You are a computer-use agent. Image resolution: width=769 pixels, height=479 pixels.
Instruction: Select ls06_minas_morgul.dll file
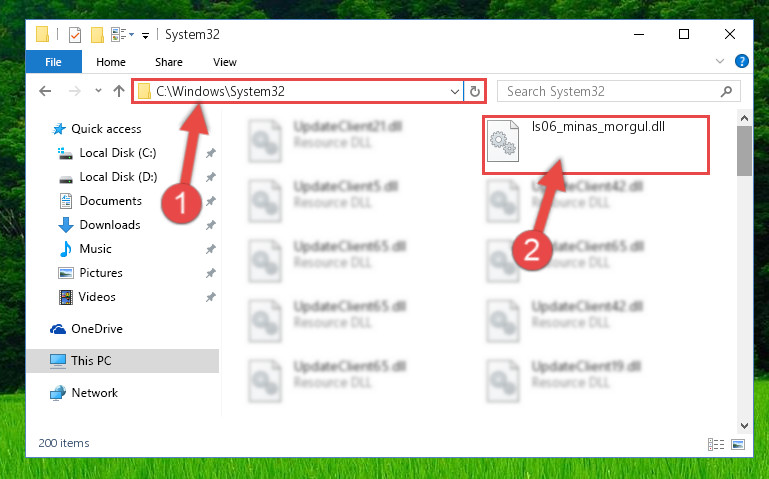(x=595, y=142)
